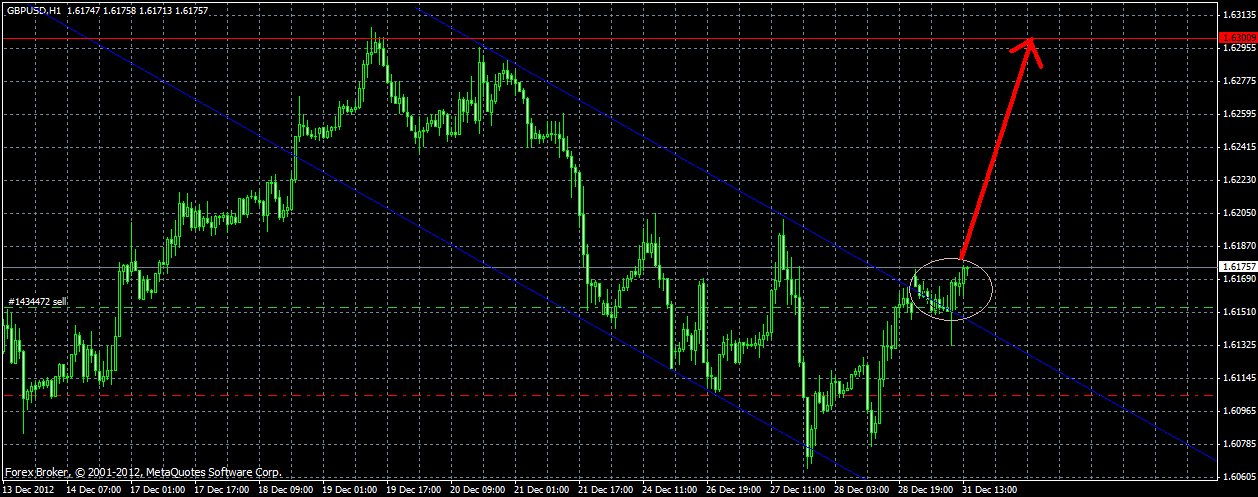Viewport: 1258px width, 497px height.
Task: Click the current price label 1.61757
Action: (1236, 267)
